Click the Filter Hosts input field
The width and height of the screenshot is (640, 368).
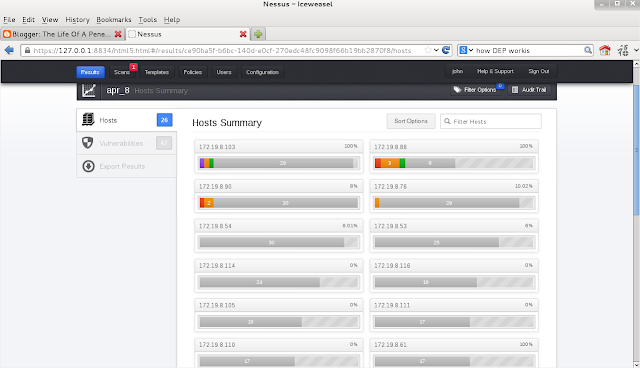[491, 121]
